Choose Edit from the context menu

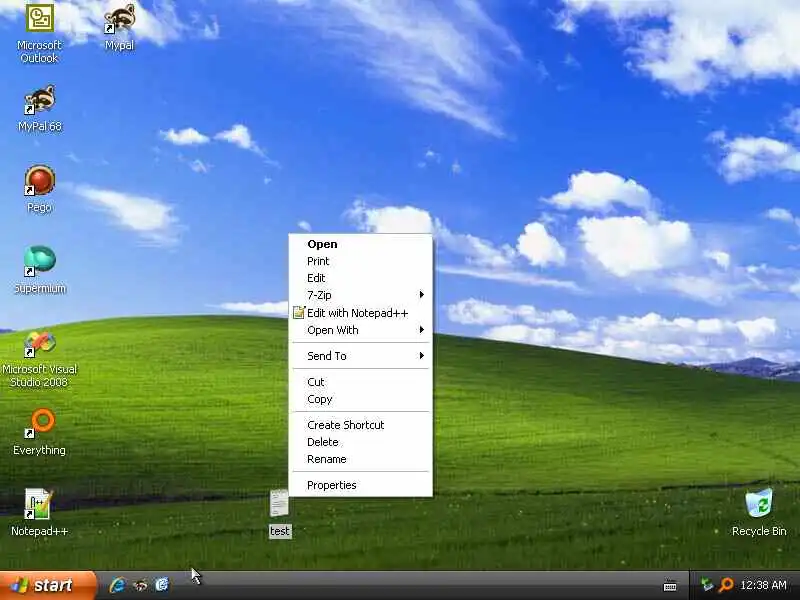click(x=360, y=278)
